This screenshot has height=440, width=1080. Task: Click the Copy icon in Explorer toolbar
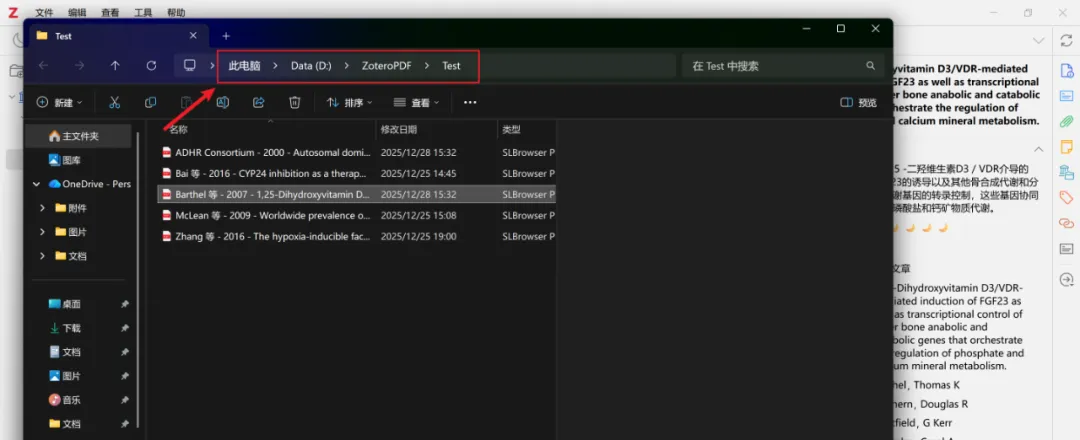[151, 102]
